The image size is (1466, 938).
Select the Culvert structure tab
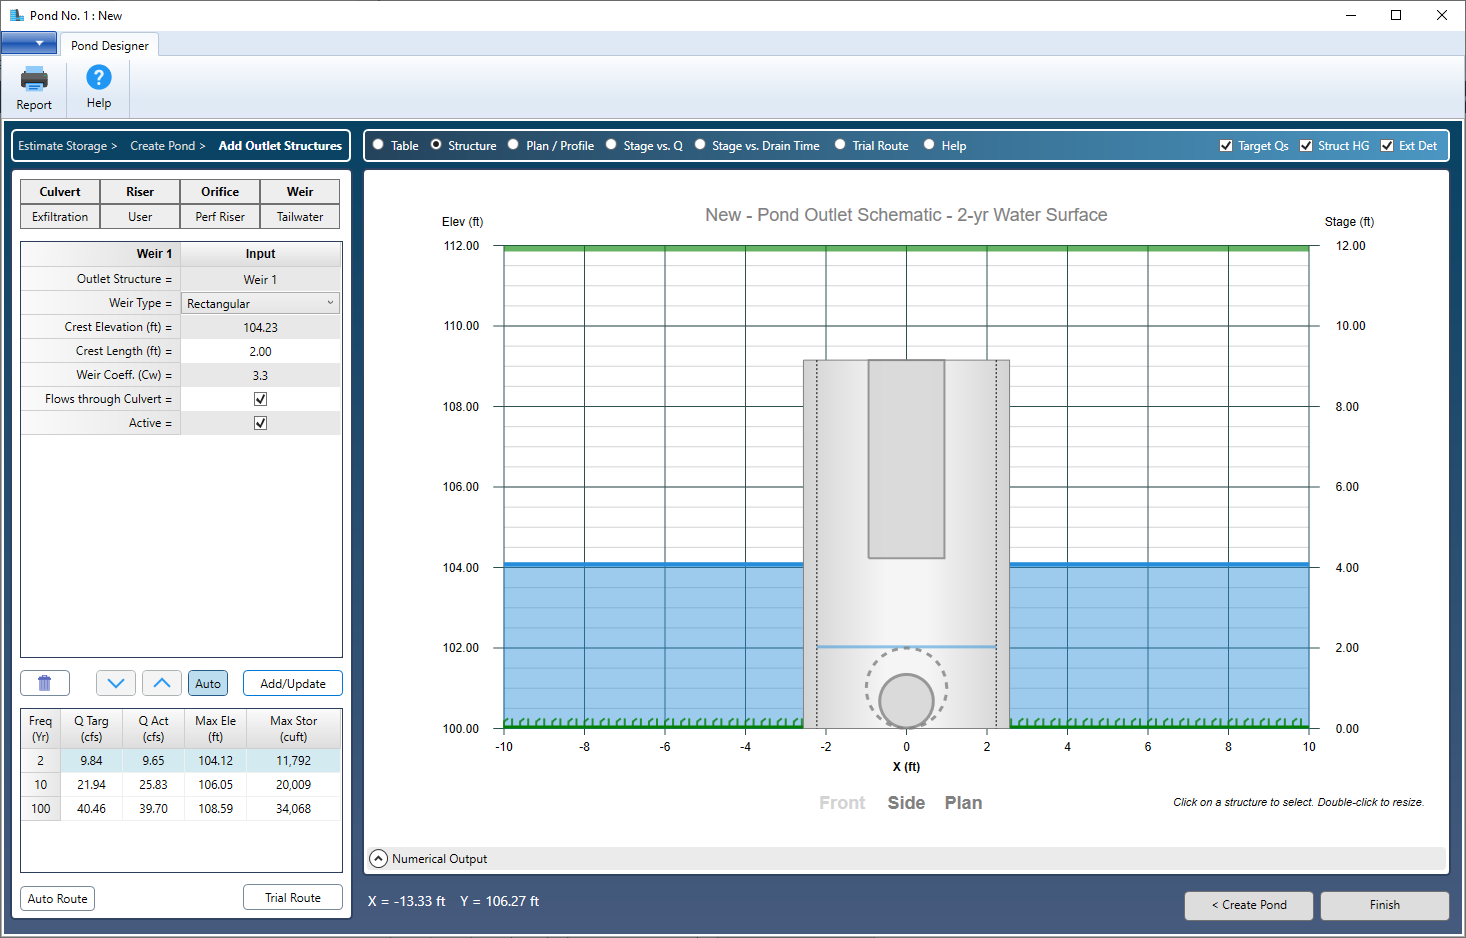pos(60,192)
